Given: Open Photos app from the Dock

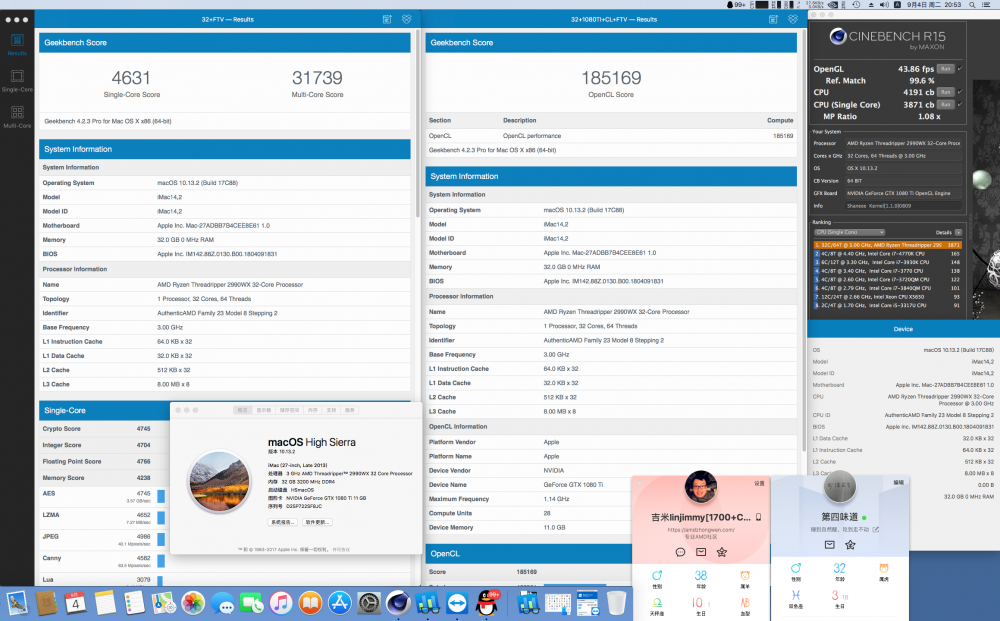Looking at the screenshot, I should pyautogui.click(x=193, y=603).
